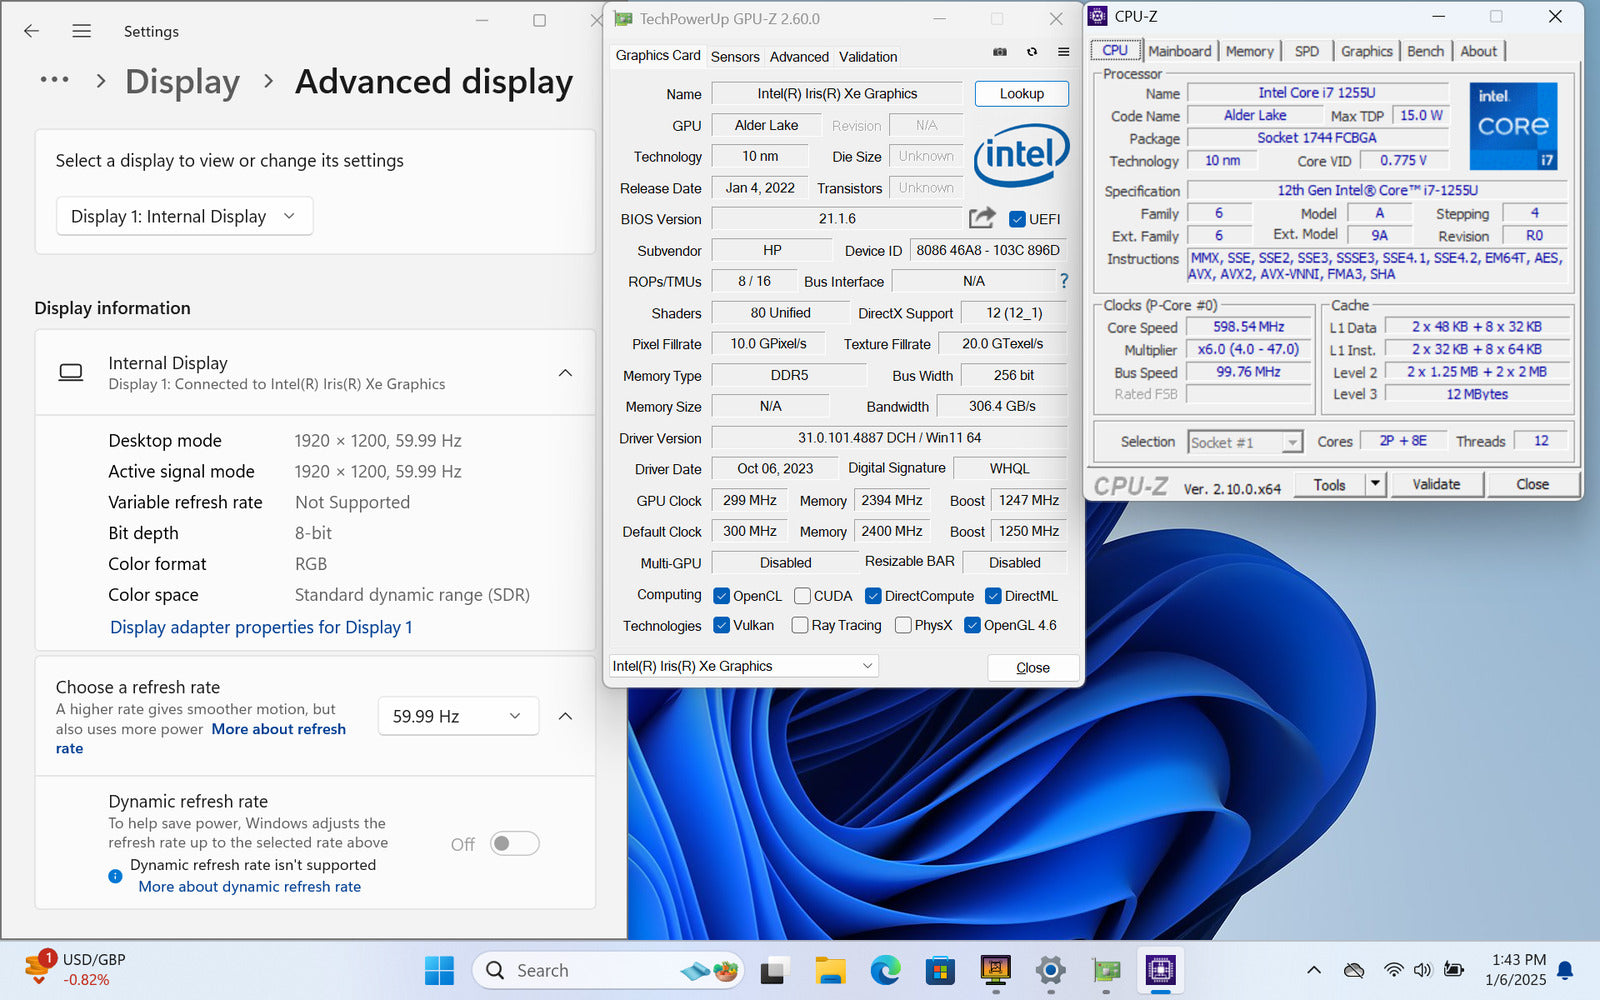Screen dimensions: 1600x1000
Task: Toggle the OpenCL checkbox
Action: coord(721,596)
